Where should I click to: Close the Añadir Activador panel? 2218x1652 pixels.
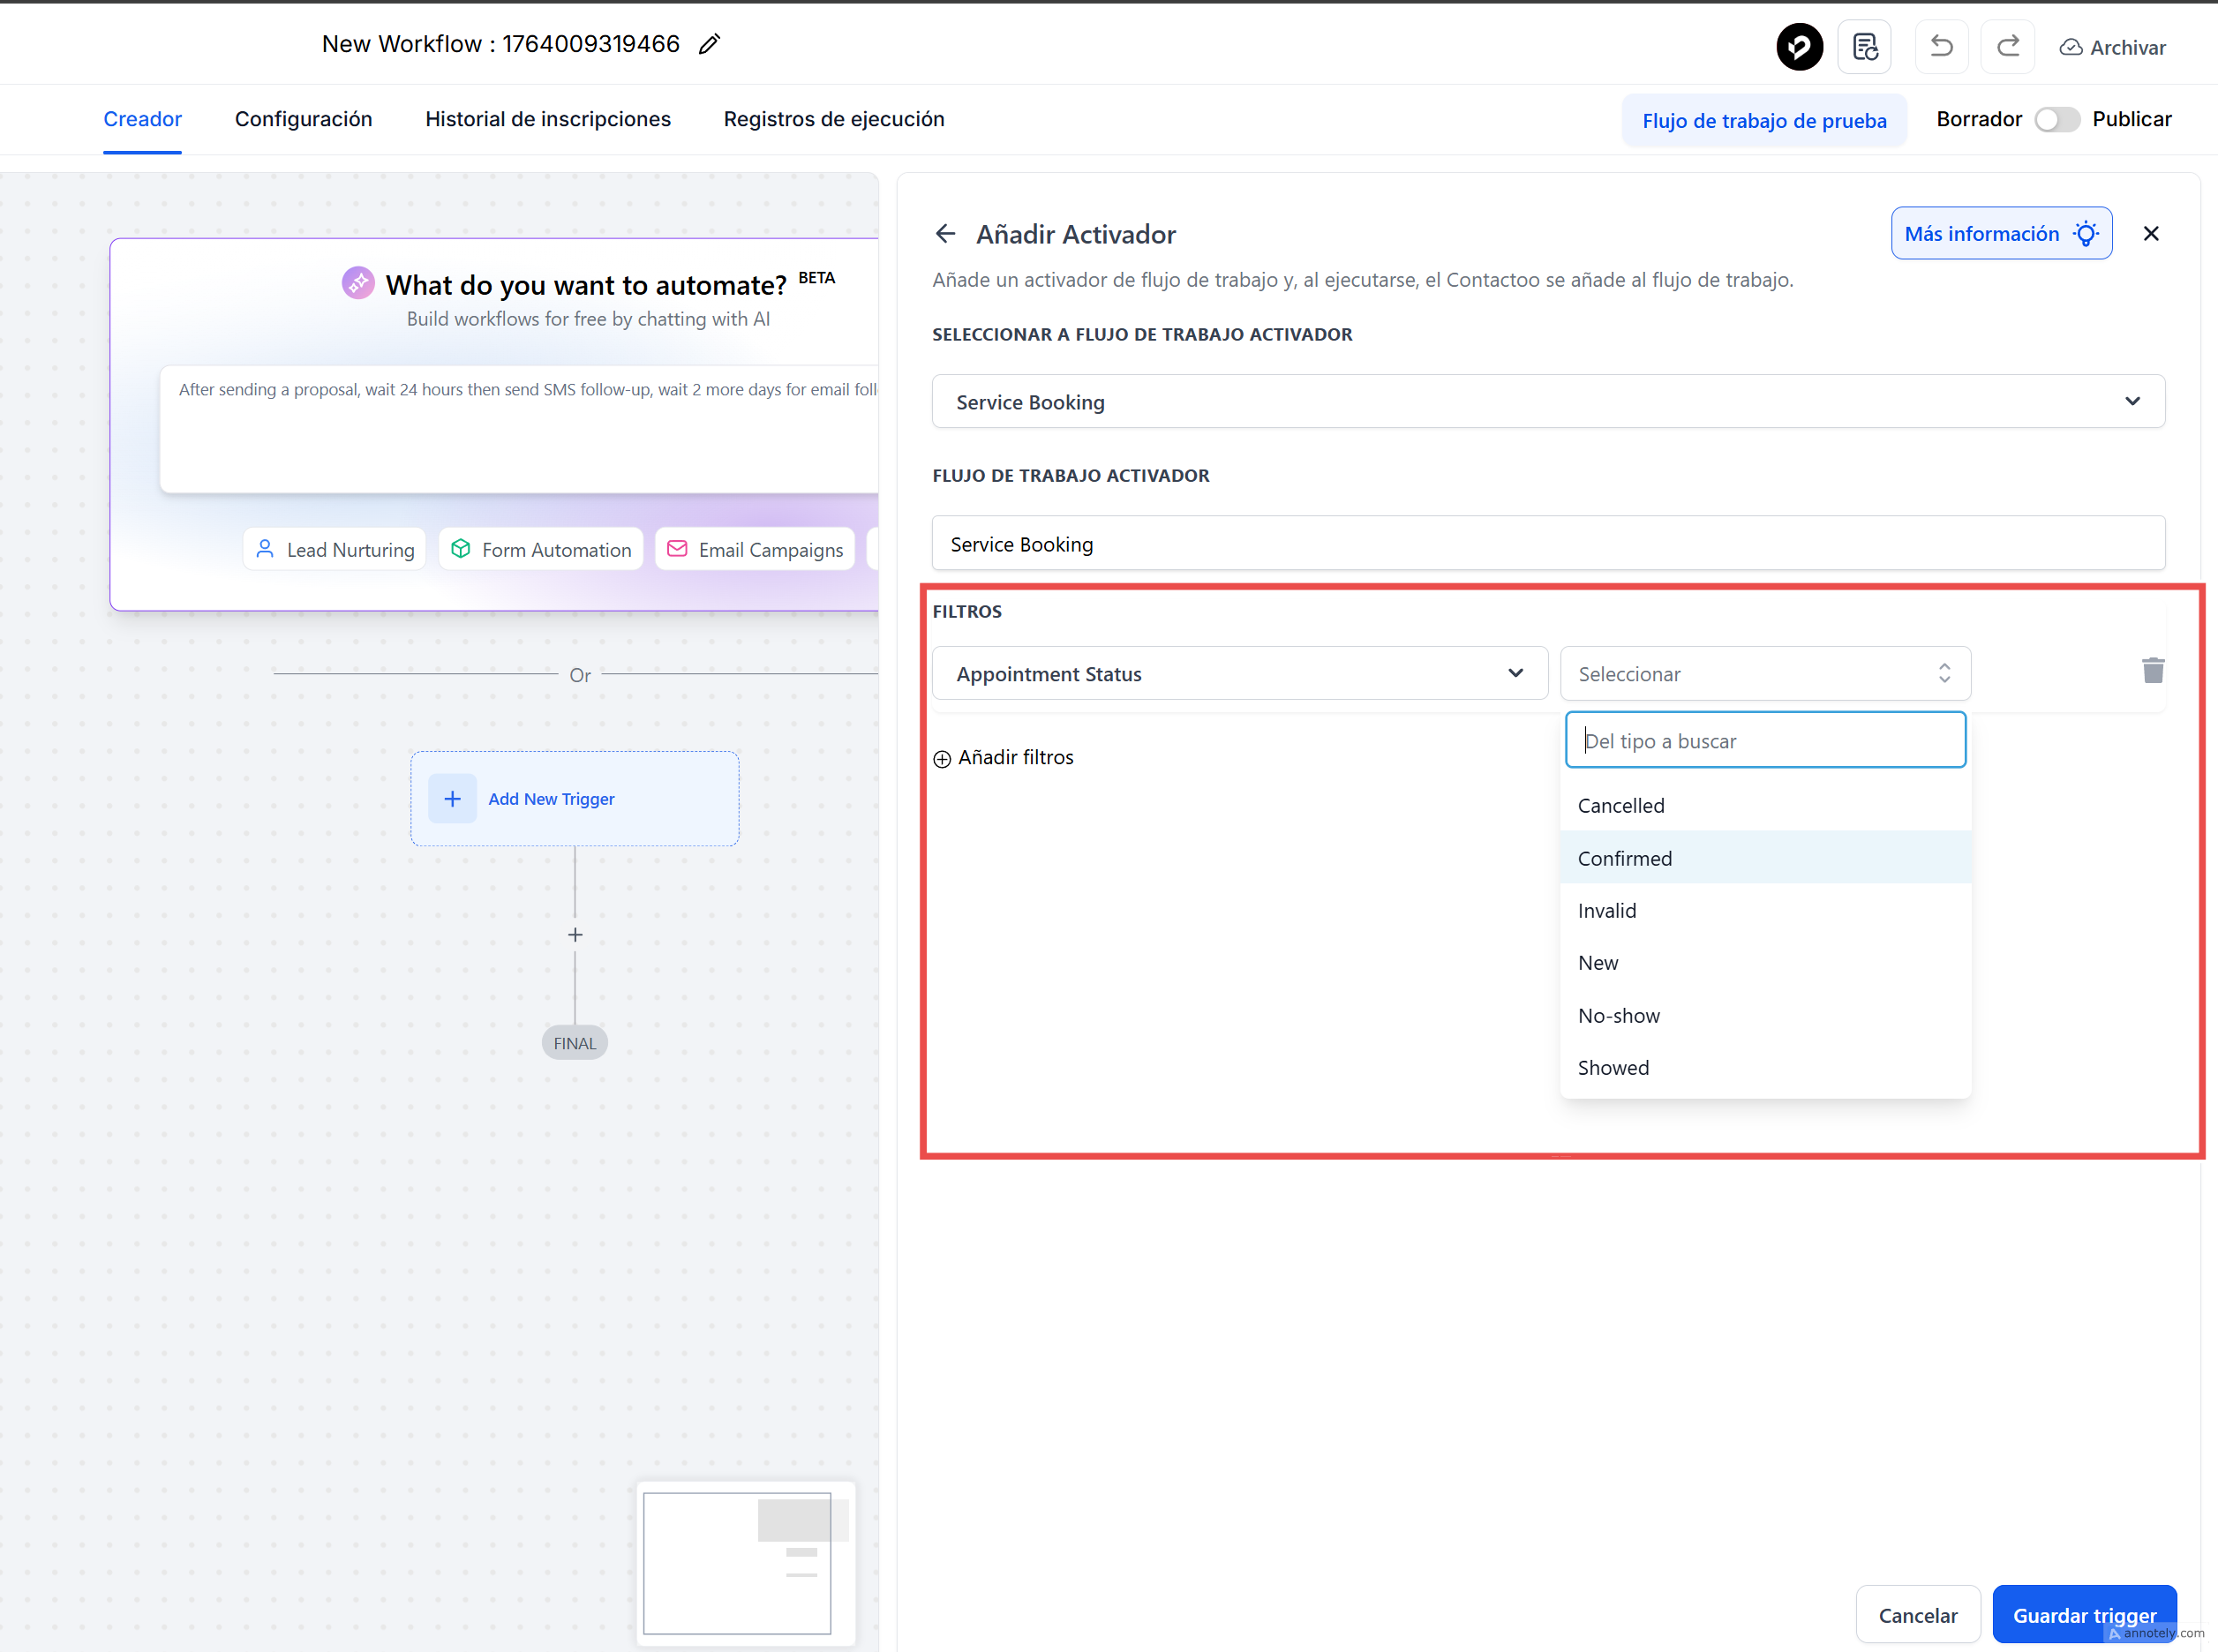[2151, 234]
